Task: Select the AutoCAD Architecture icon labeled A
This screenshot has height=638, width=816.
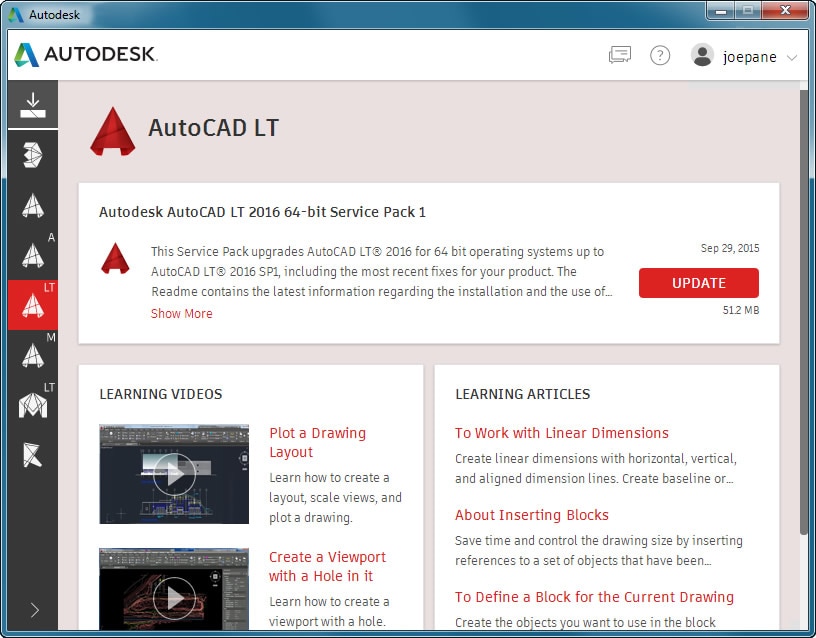Action: click(32, 255)
